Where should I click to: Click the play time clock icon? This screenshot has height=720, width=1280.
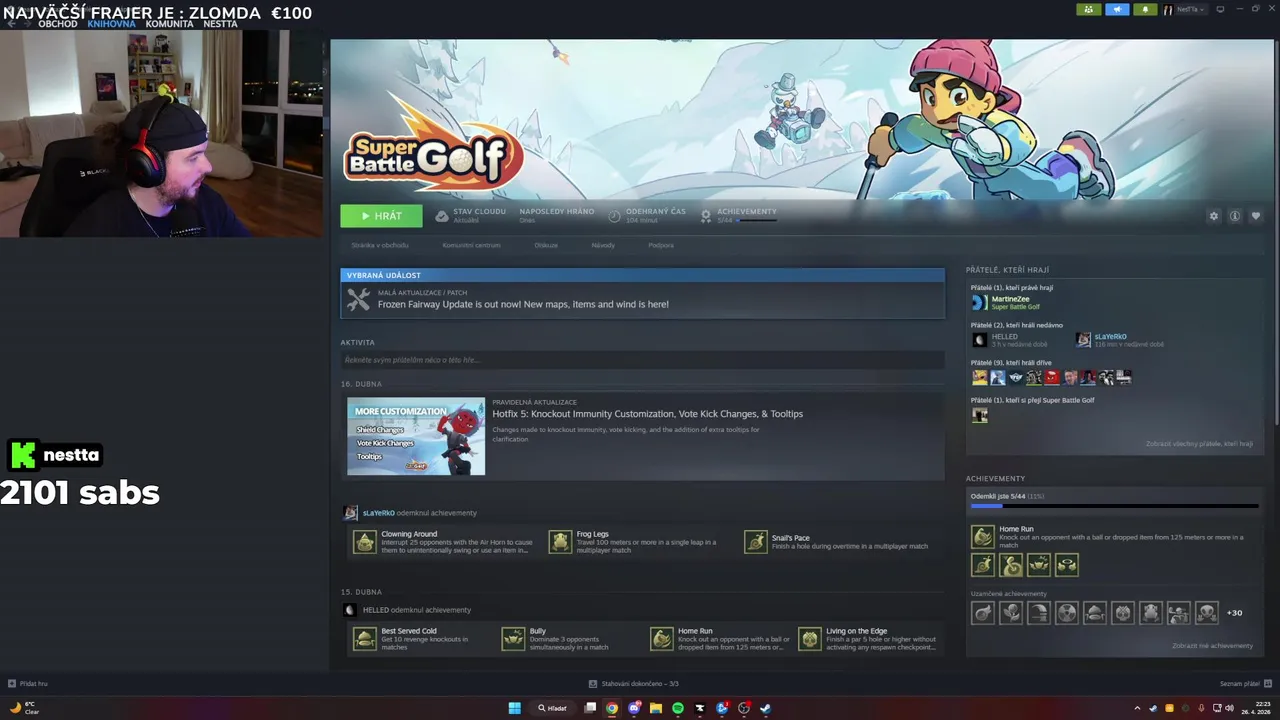[615, 216]
